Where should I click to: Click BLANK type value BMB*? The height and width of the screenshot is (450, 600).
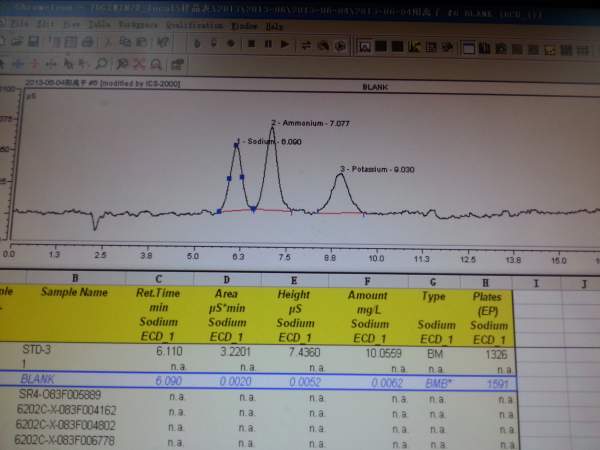pyautogui.click(x=438, y=383)
